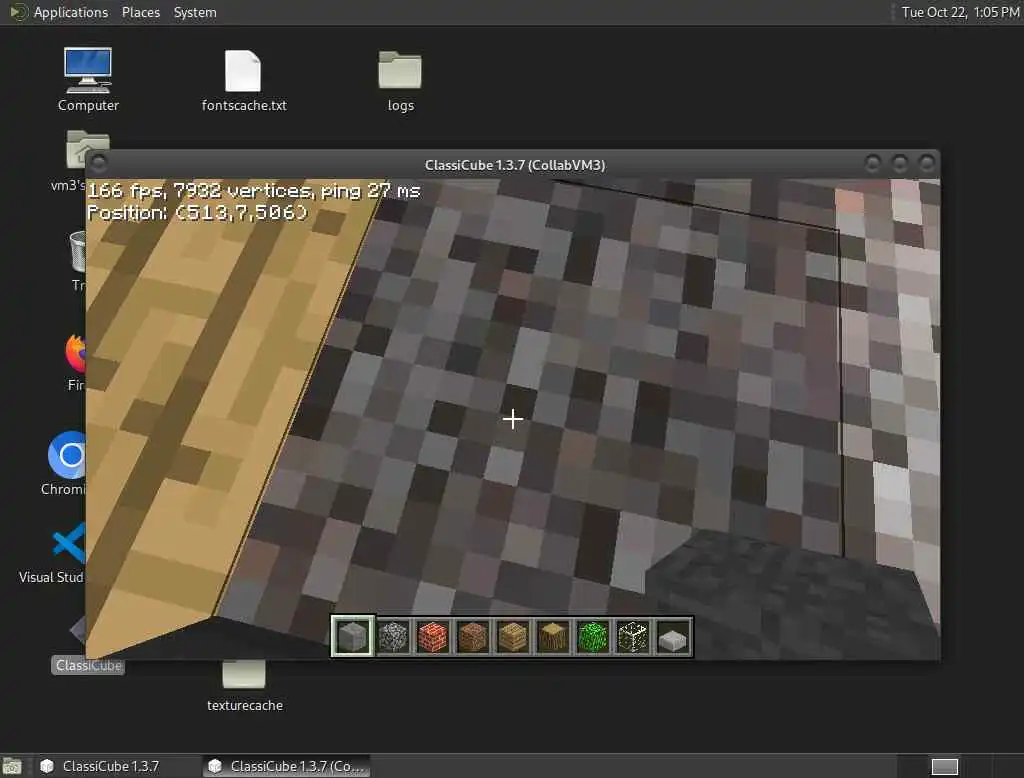Click the show desktop icon in the taskbar
1024x778 pixels.
pos(12,766)
